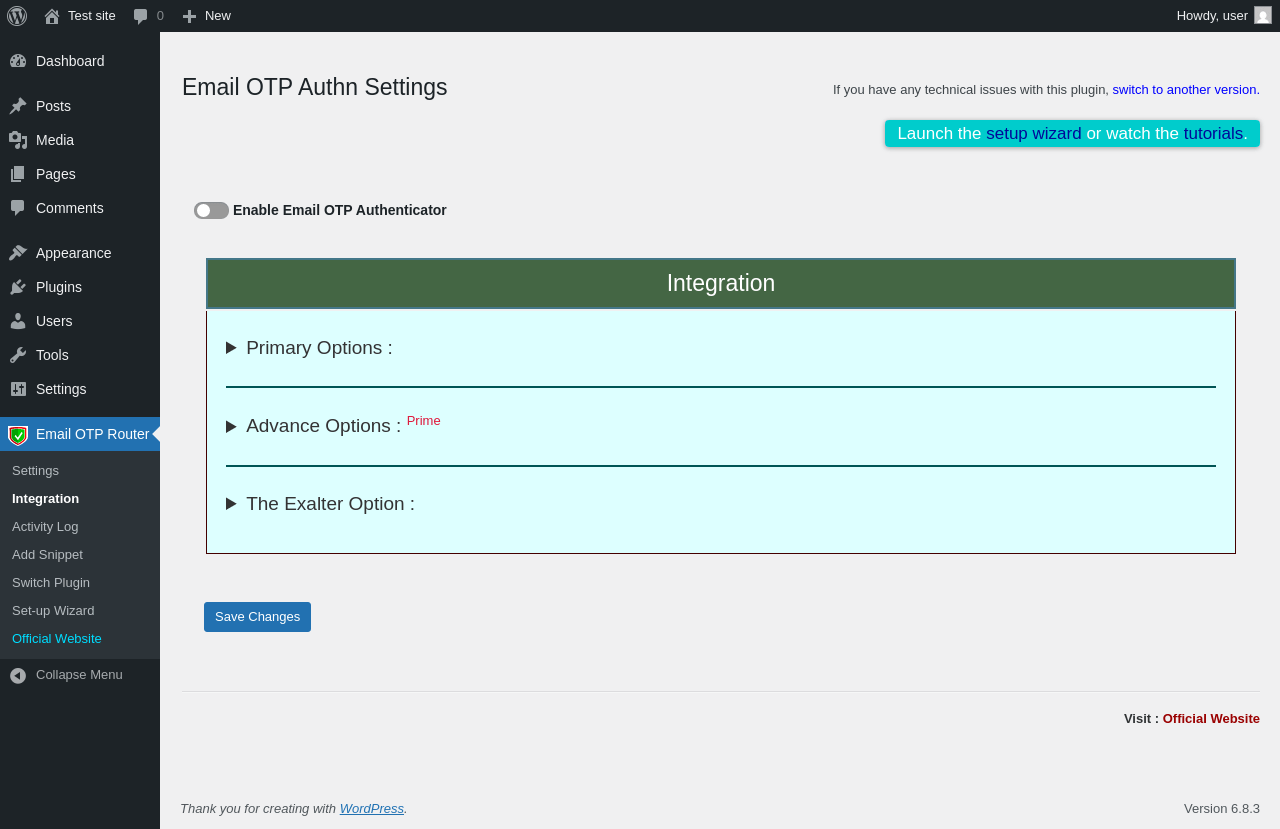Click the Save Changes button

tap(257, 617)
